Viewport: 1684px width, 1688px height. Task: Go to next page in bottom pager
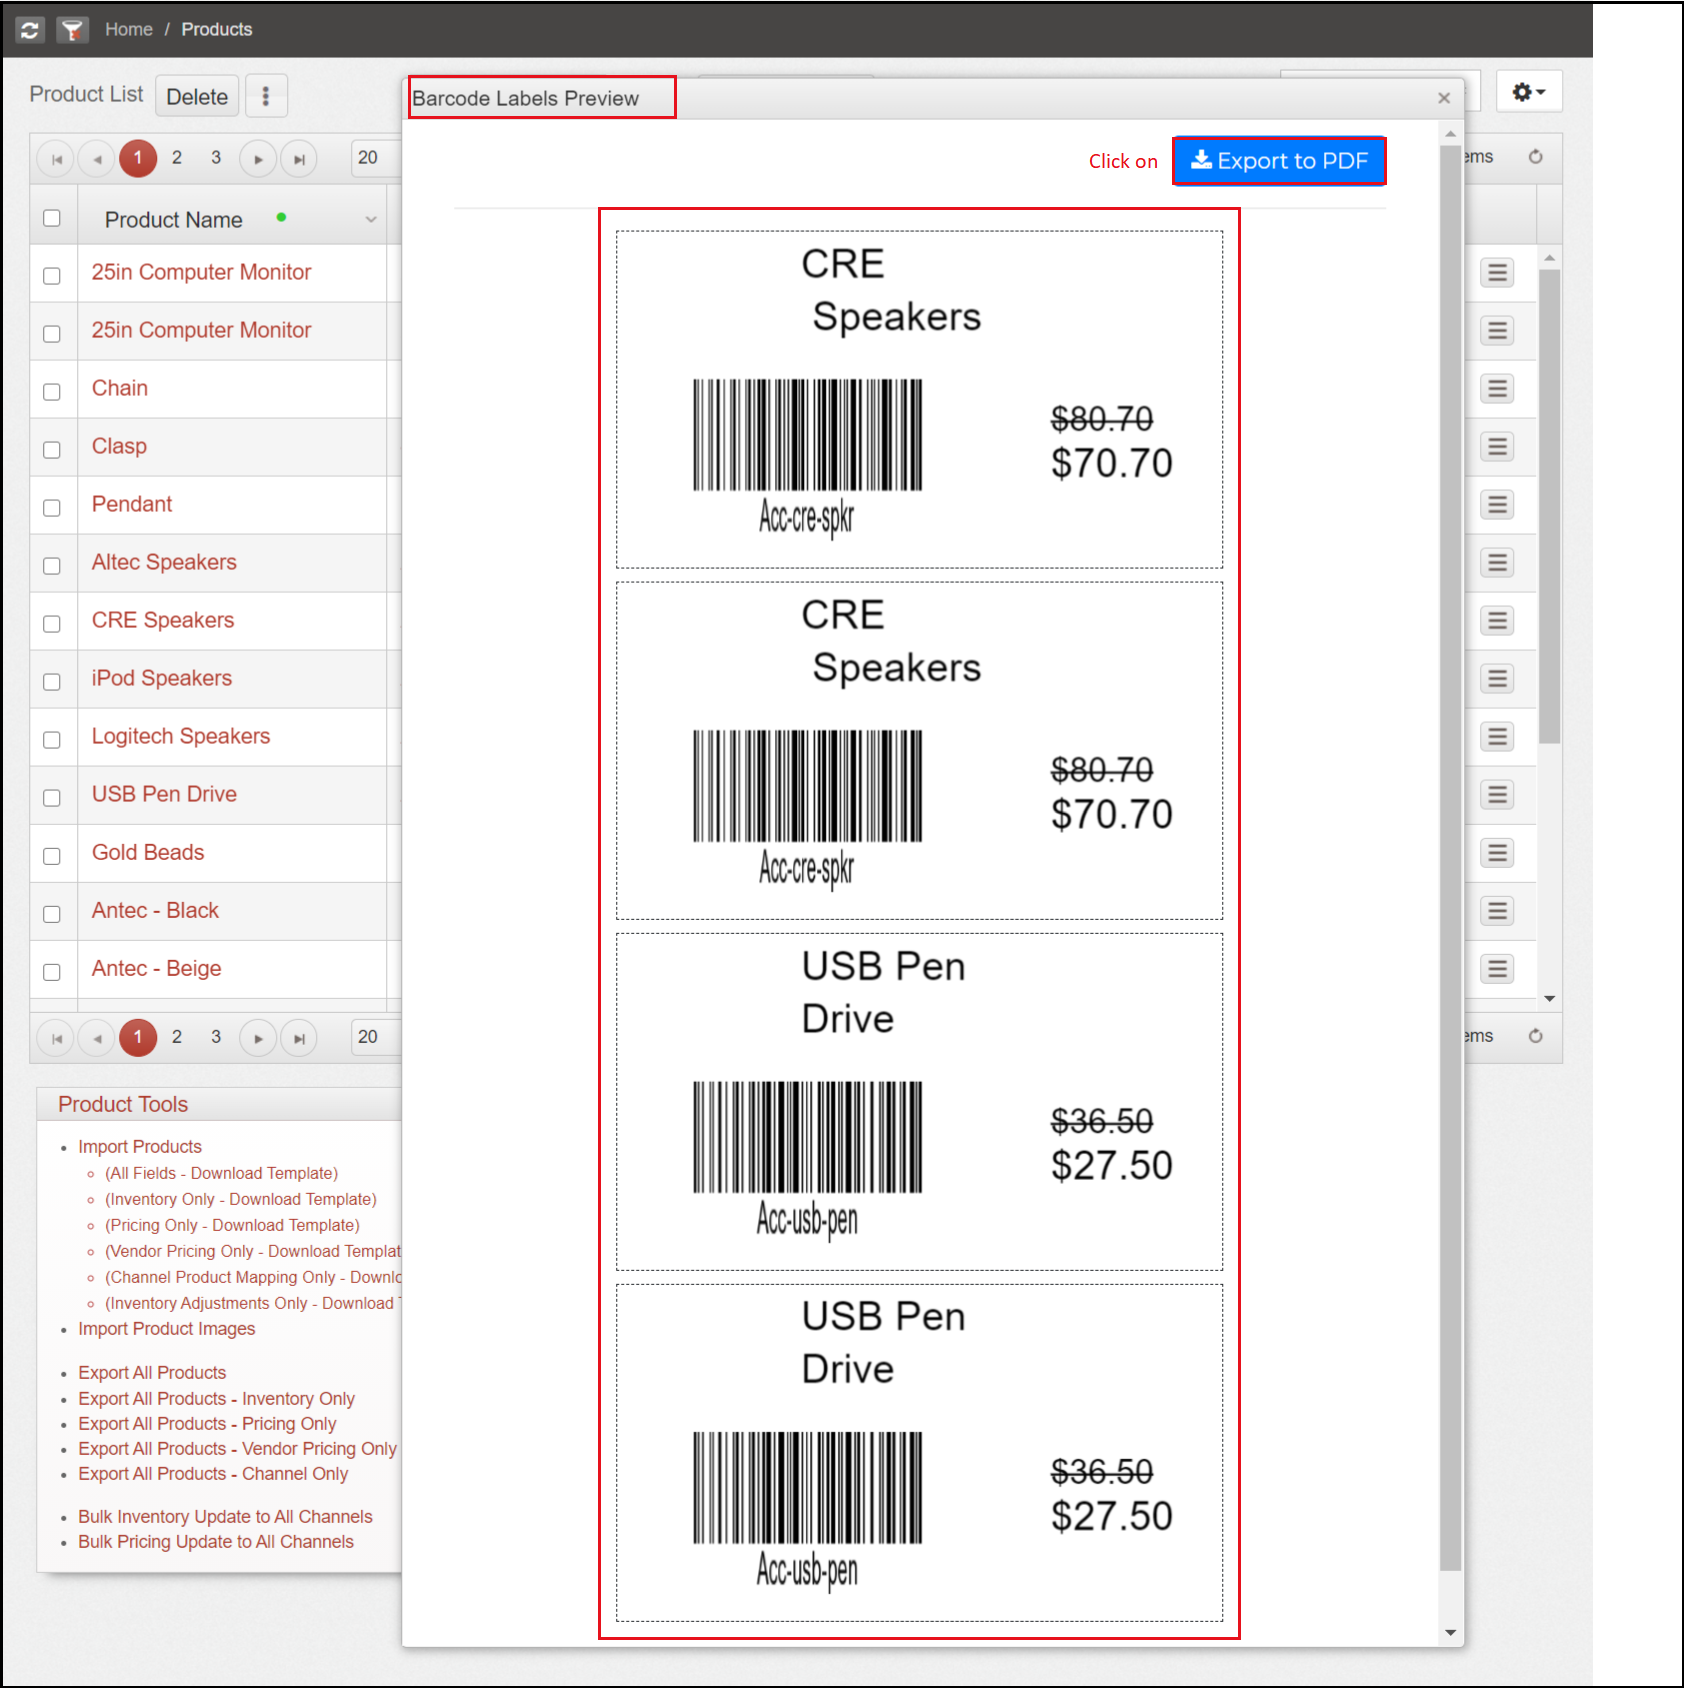tap(258, 1038)
